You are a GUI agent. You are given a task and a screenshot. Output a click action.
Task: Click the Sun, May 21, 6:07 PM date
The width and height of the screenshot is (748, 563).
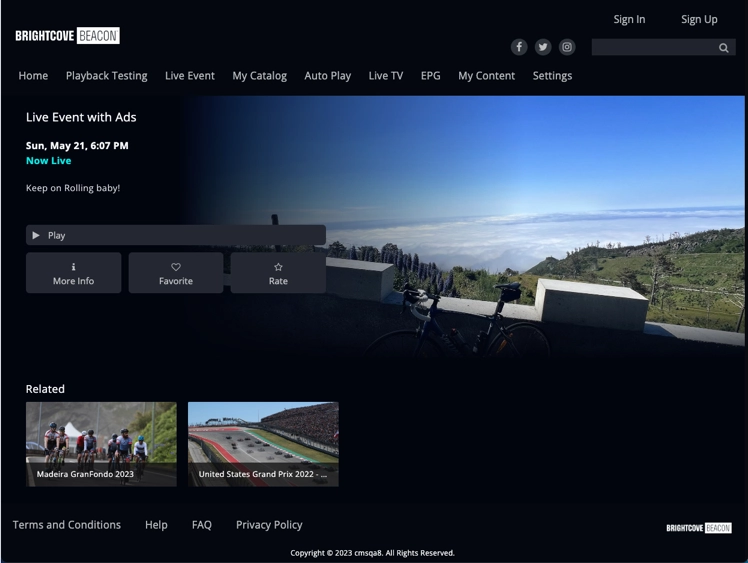tap(77, 146)
